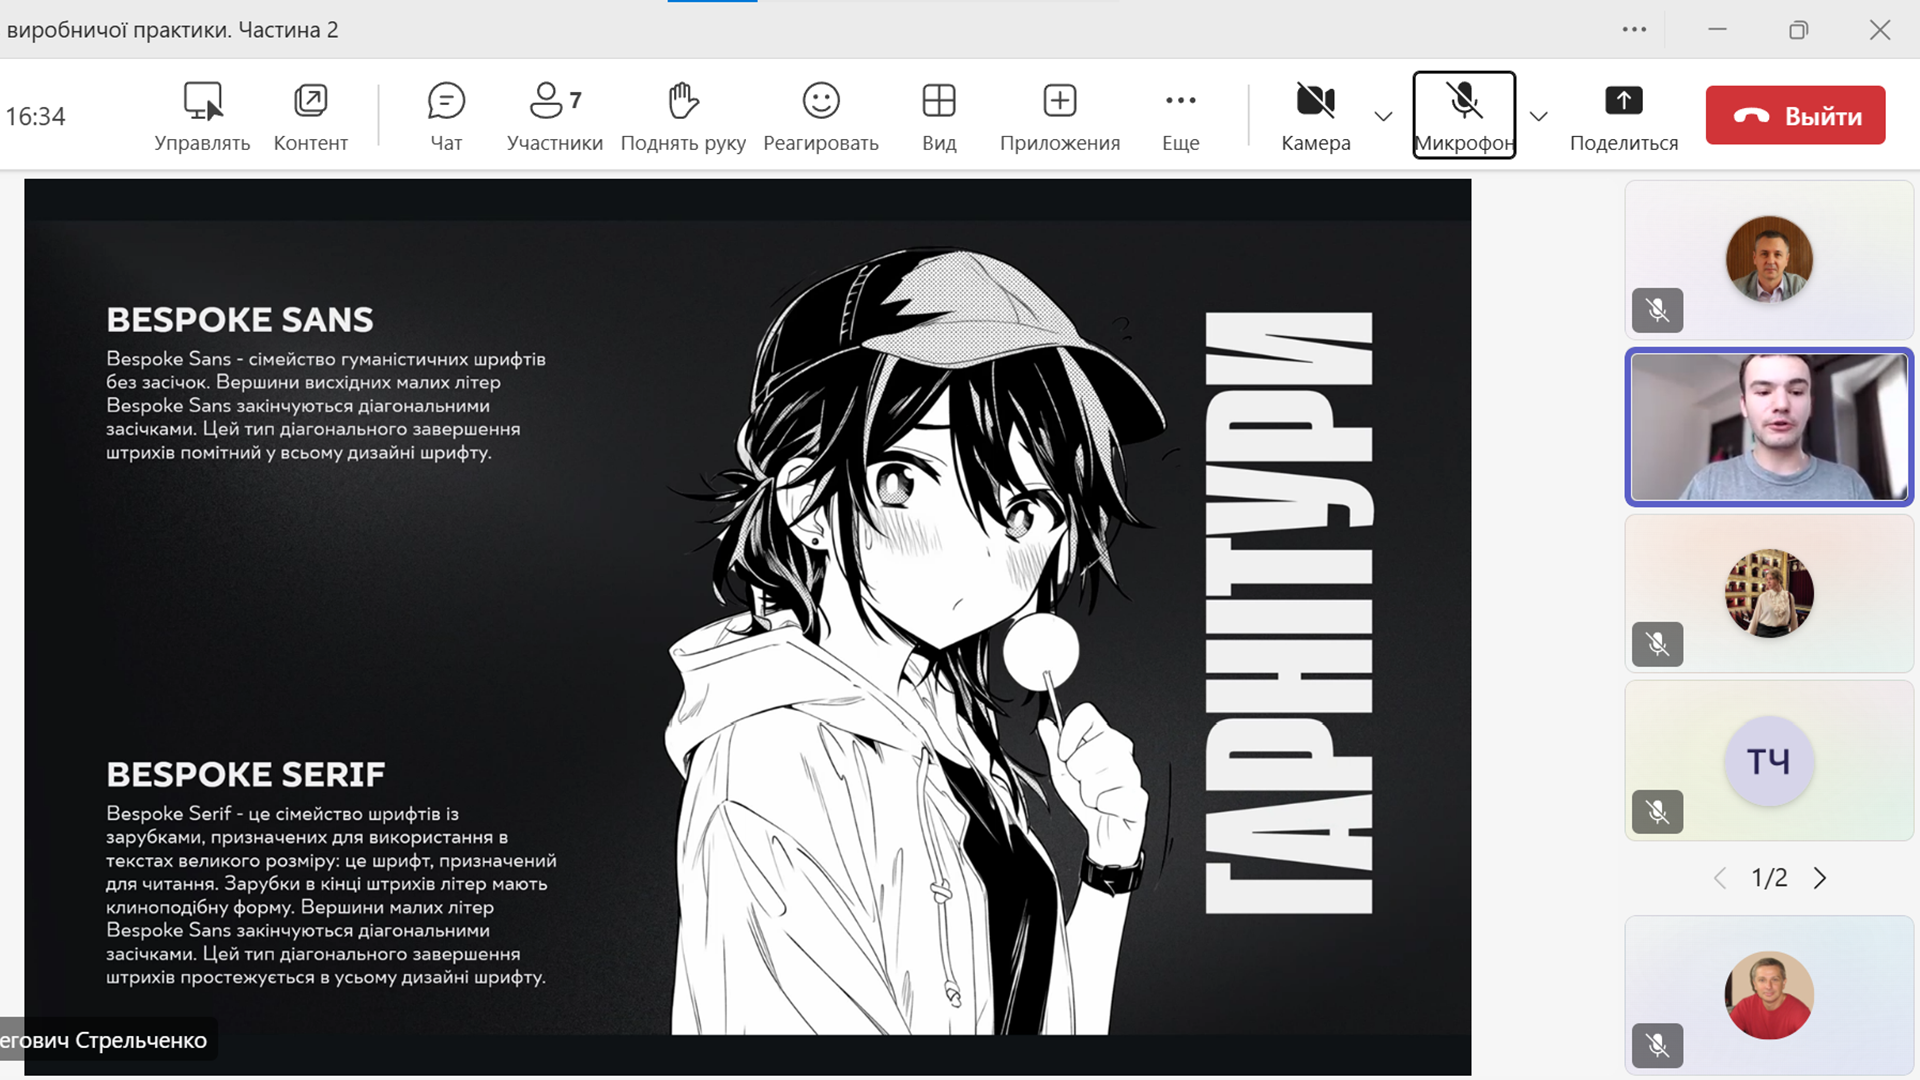Image resolution: width=1920 pixels, height=1080 pixels.
Task: Go to next page of participants
Action: [x=1820, y=878]
